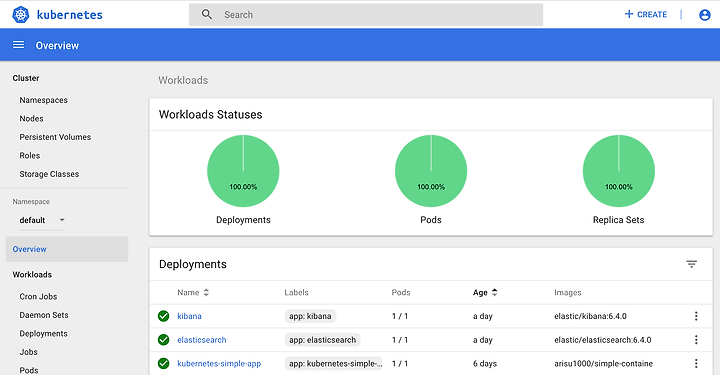Open actions menu for kibana row
Screen dimensions: 720x375
point(696,316)
